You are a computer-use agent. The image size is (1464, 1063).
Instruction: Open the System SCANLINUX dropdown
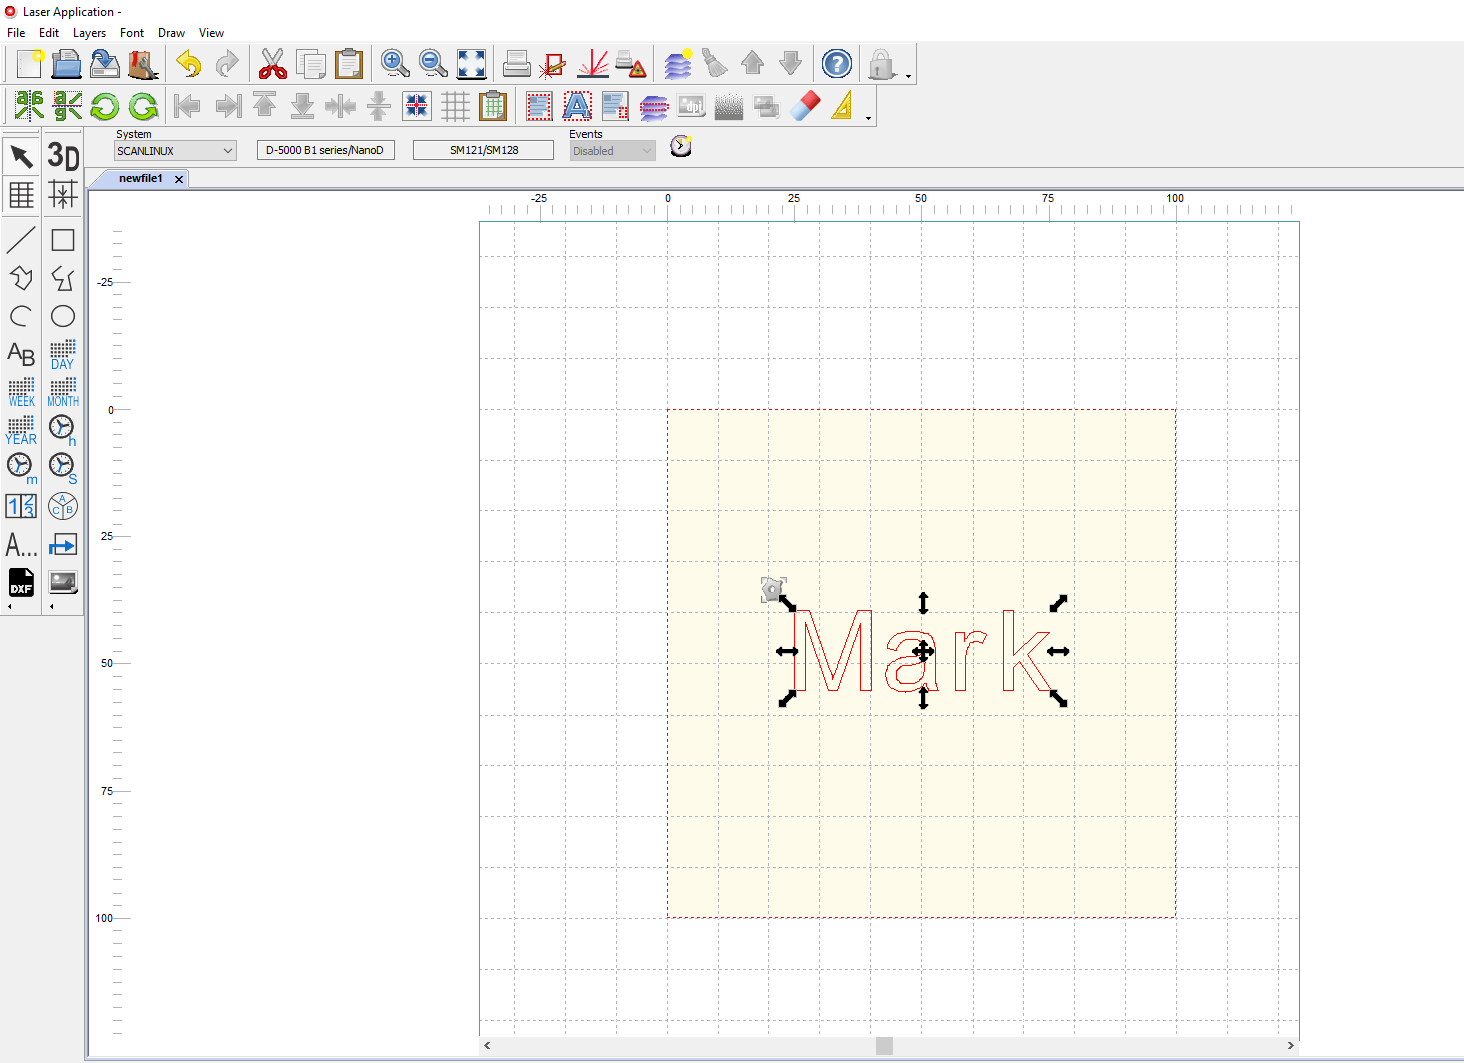175,151
